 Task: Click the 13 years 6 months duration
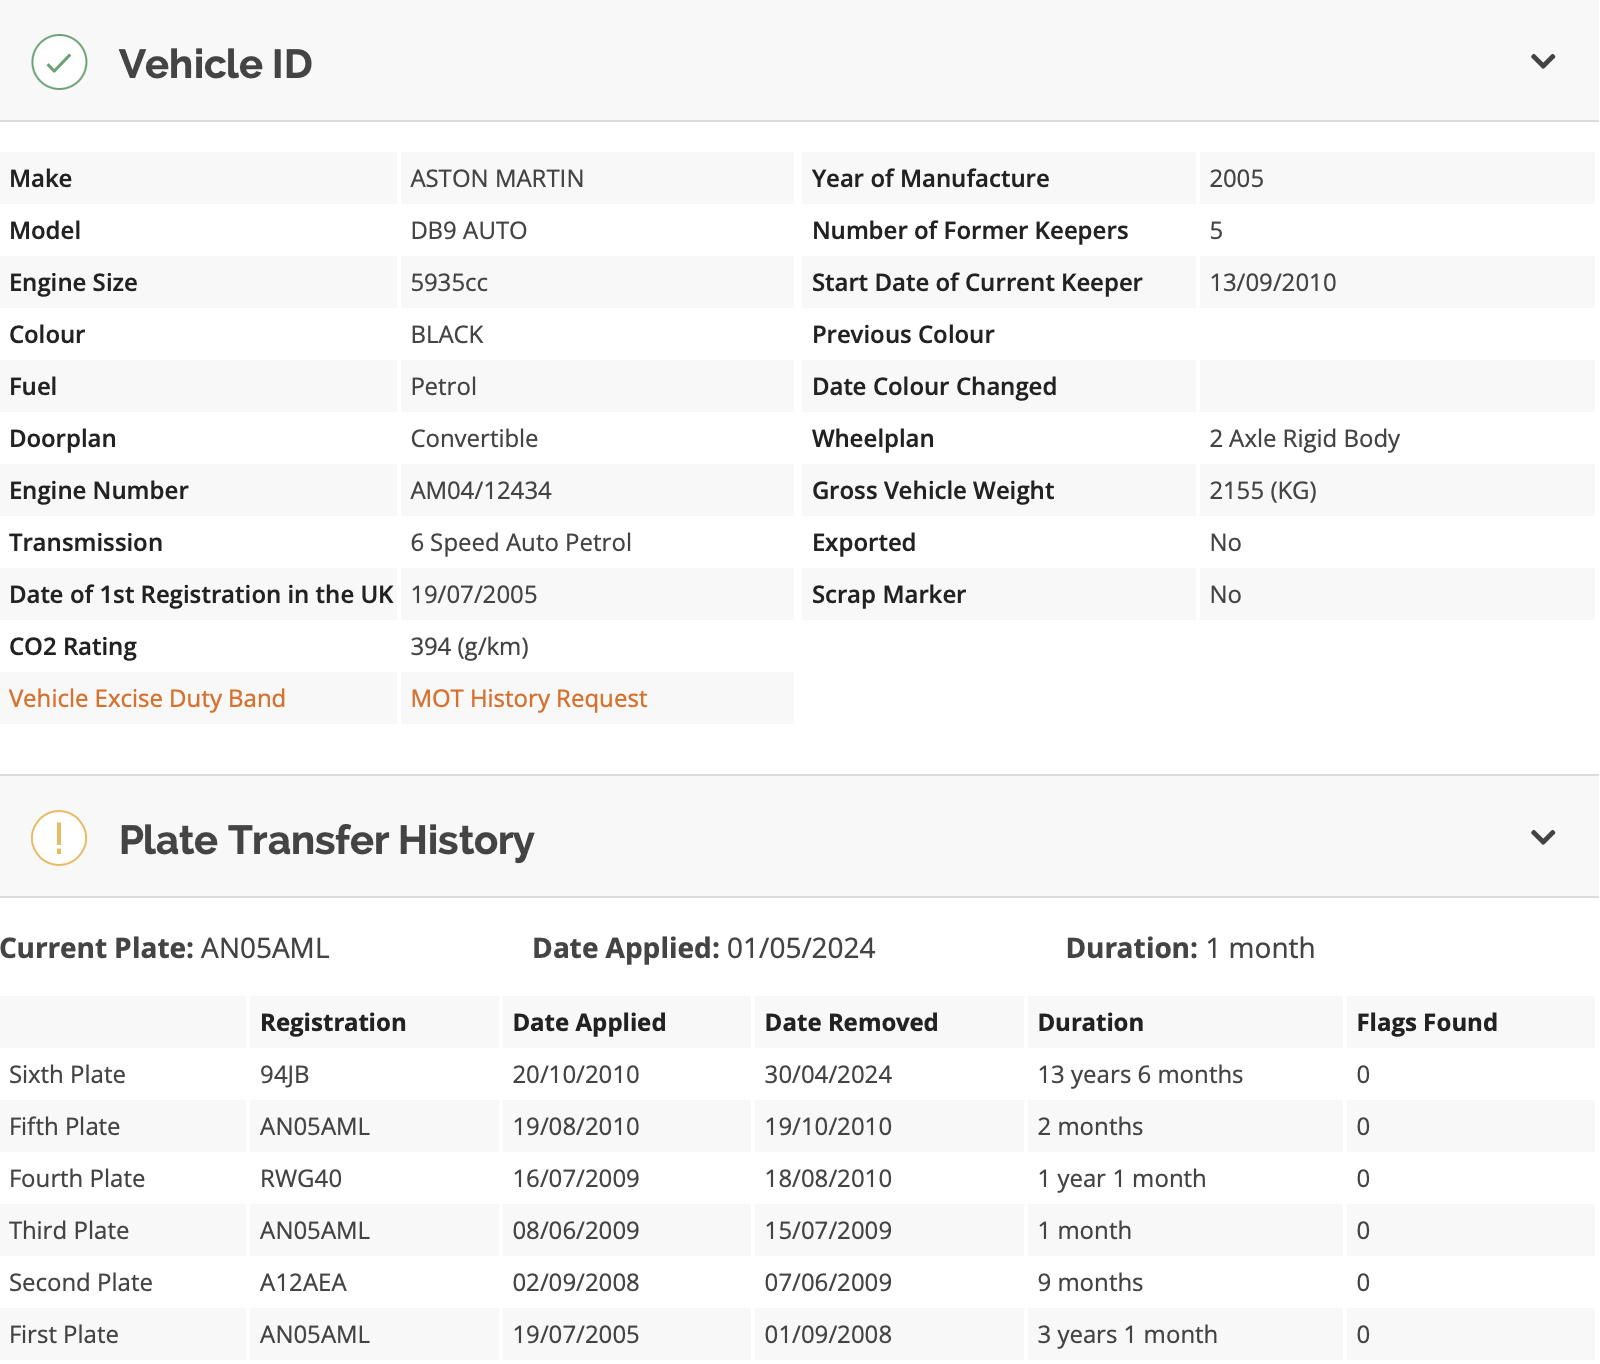(1140, 1074)
